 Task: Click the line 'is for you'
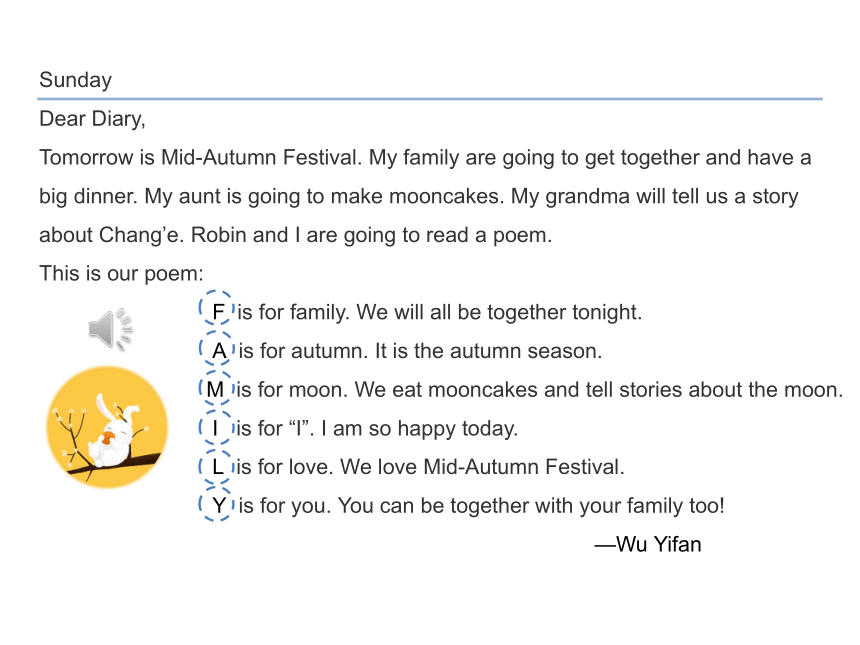pyautogui.click(x=482, y=506)
